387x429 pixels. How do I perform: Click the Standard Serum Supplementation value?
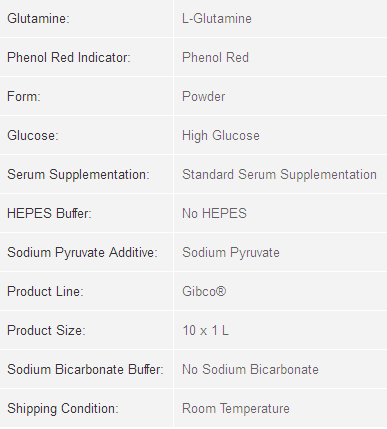(x=279, y=174)
